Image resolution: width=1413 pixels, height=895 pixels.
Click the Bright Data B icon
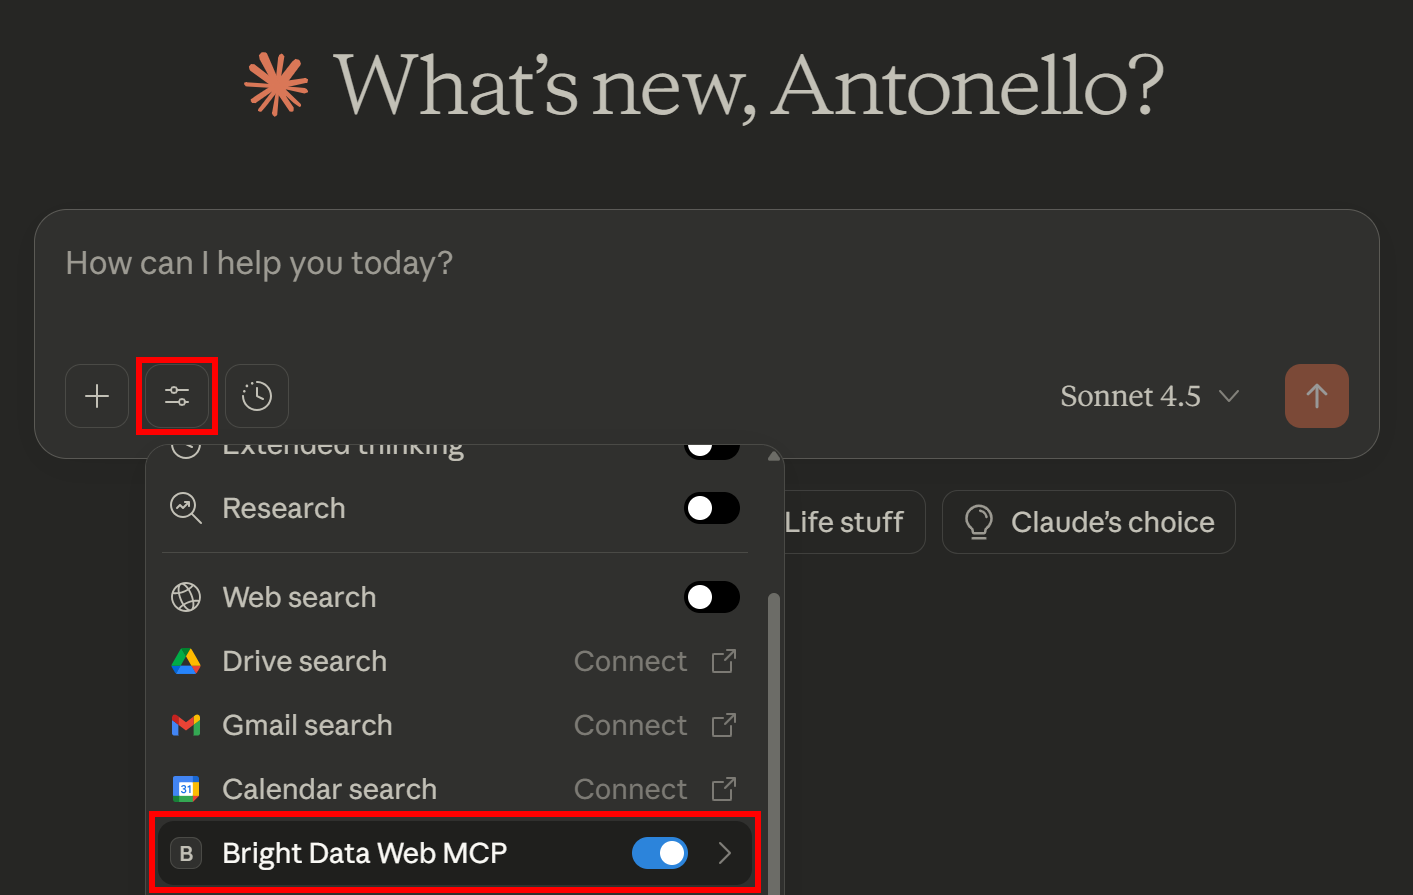pyautogui.click(x=186, y=853)
